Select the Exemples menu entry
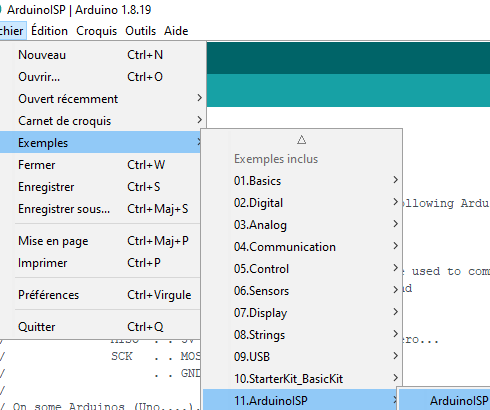 pos(101,143)
